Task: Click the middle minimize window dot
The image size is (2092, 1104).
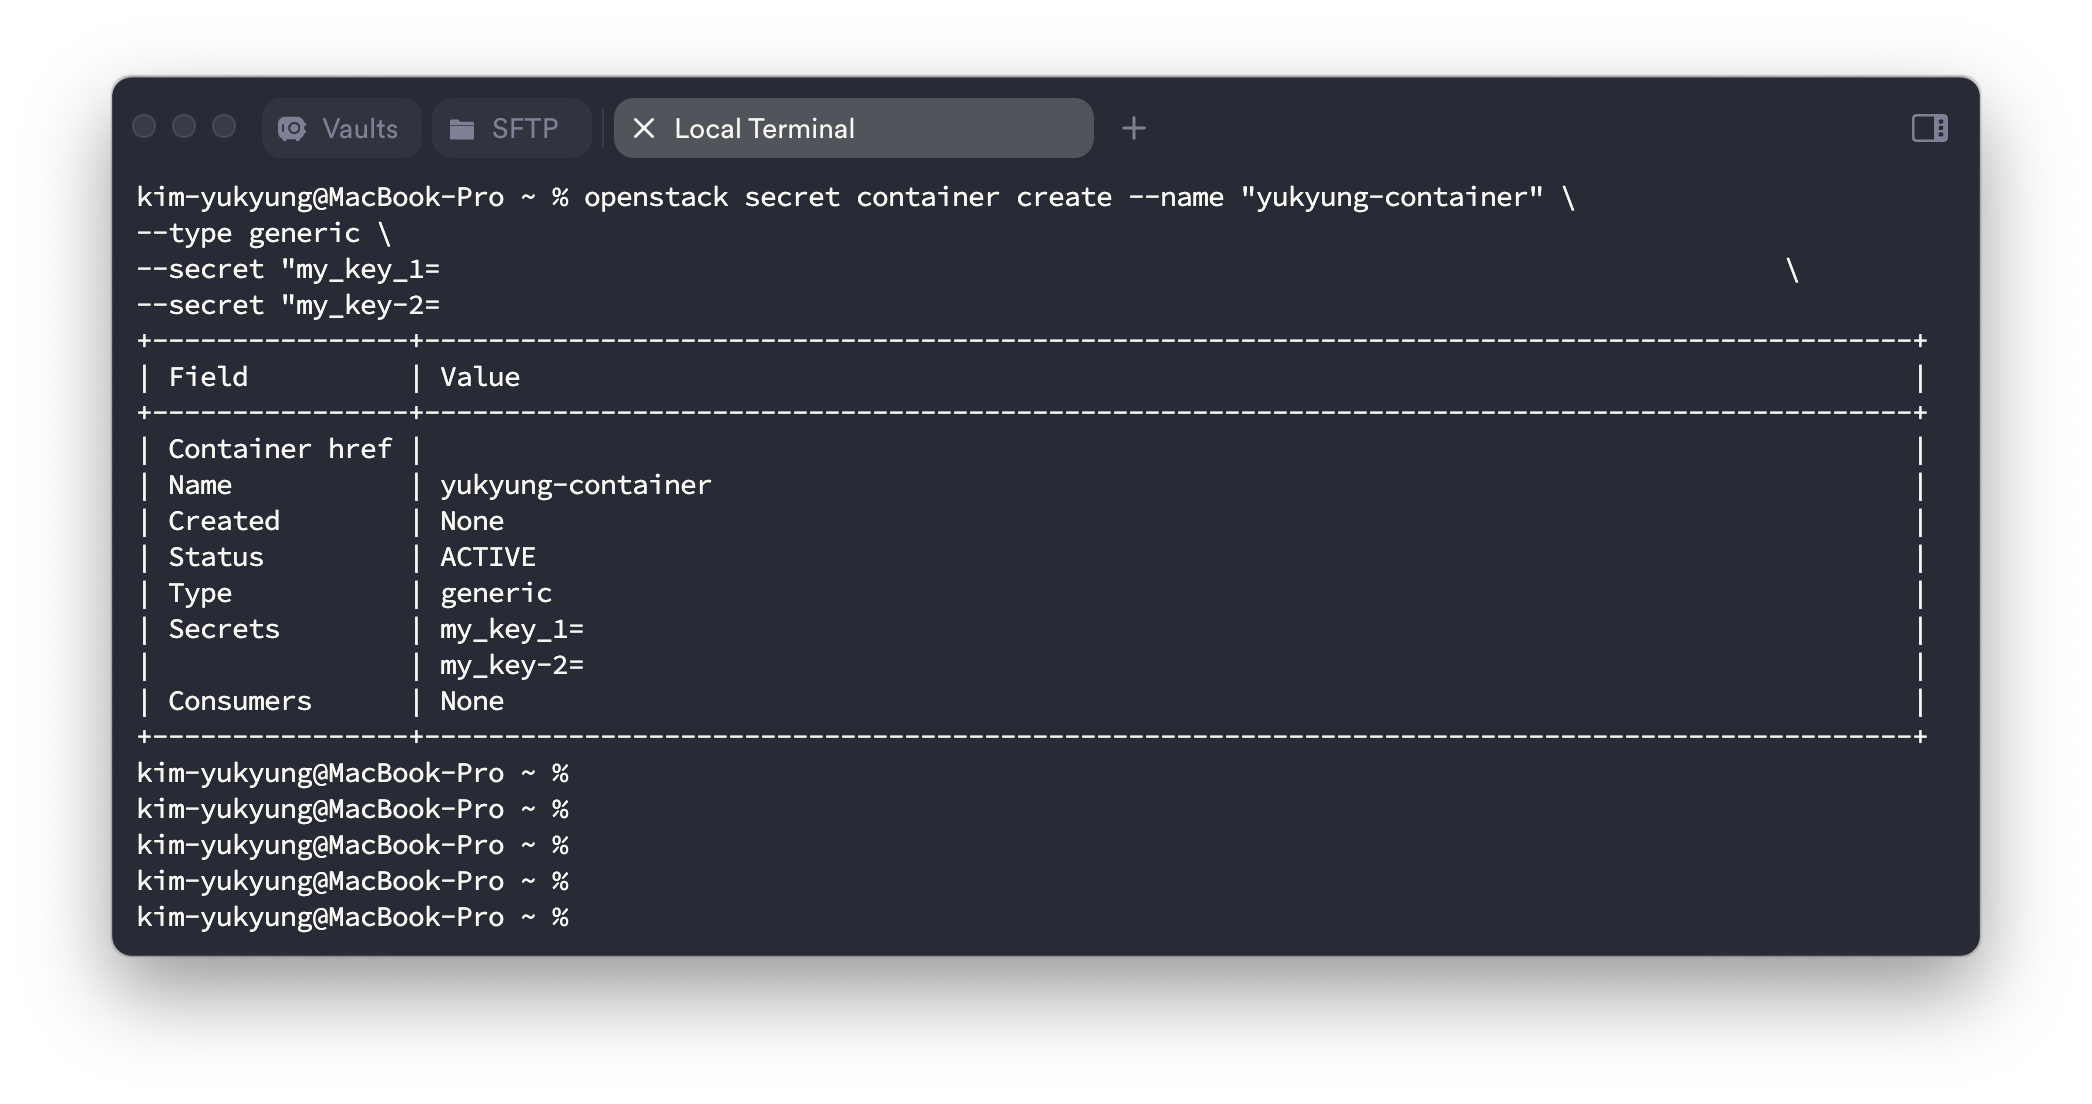Action: [x=184, y=127]
